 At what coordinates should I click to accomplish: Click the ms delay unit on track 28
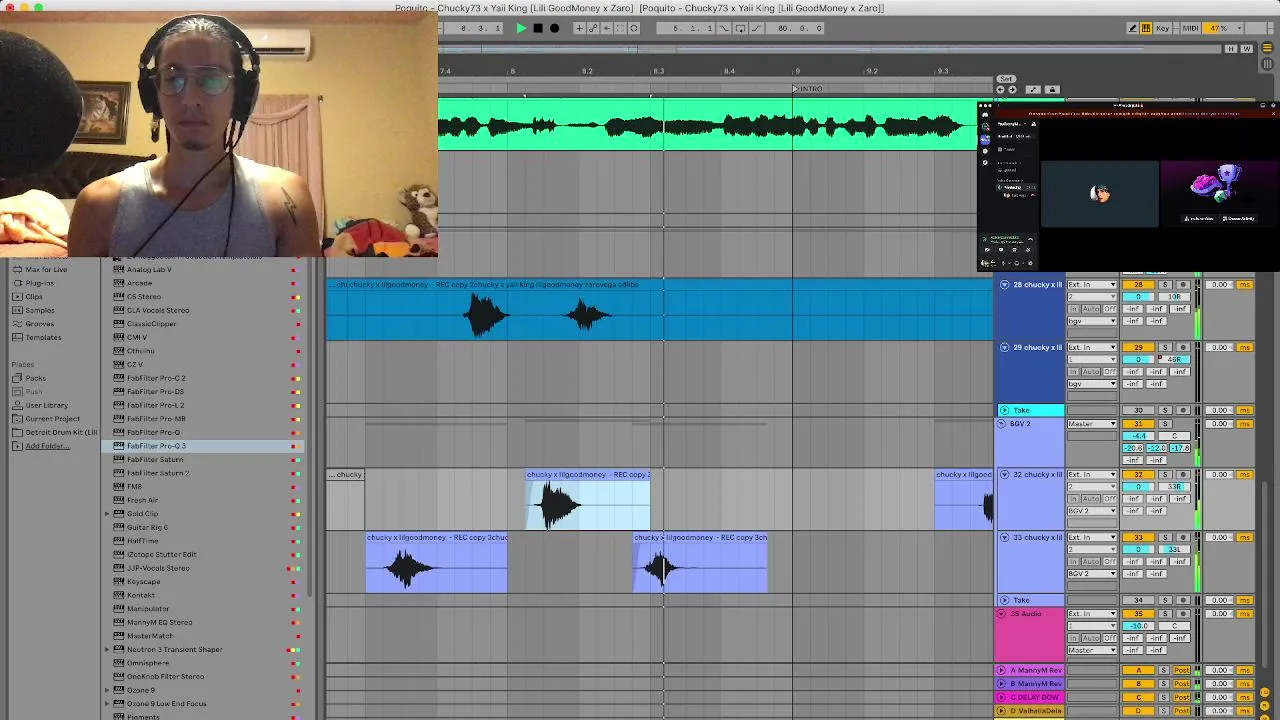coord(1244,285)
